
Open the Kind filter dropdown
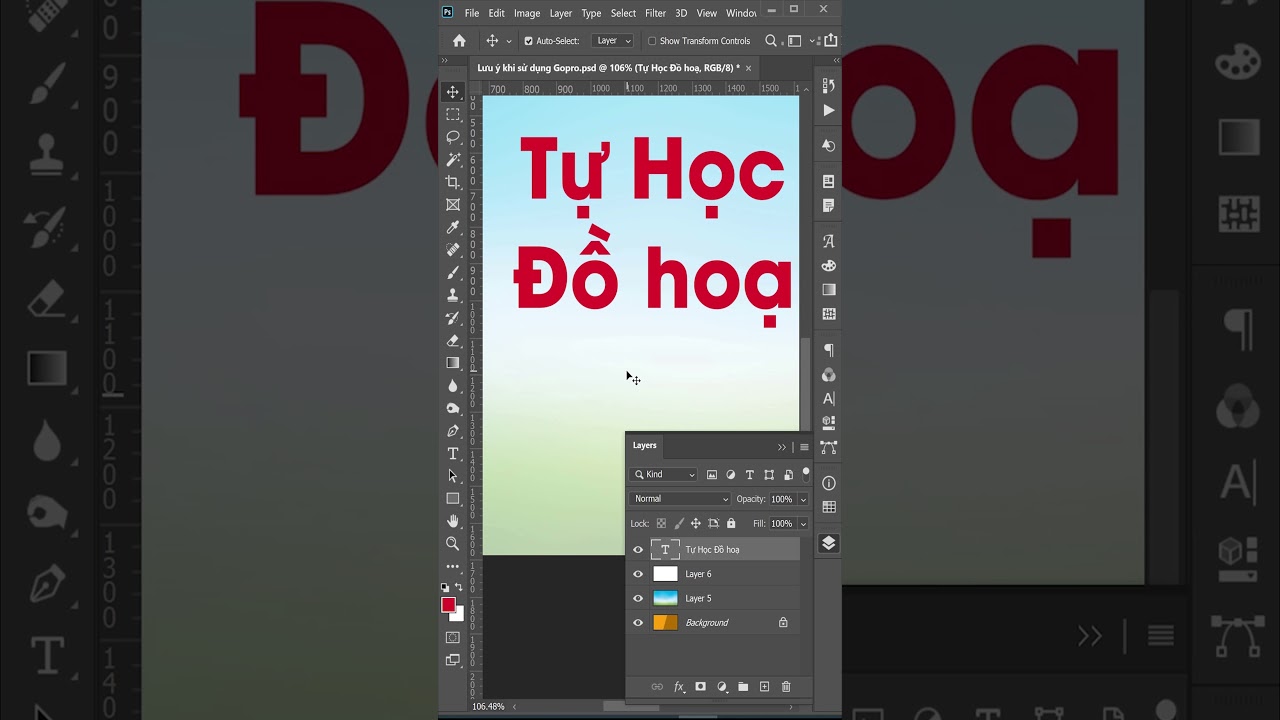coord(664,474)
